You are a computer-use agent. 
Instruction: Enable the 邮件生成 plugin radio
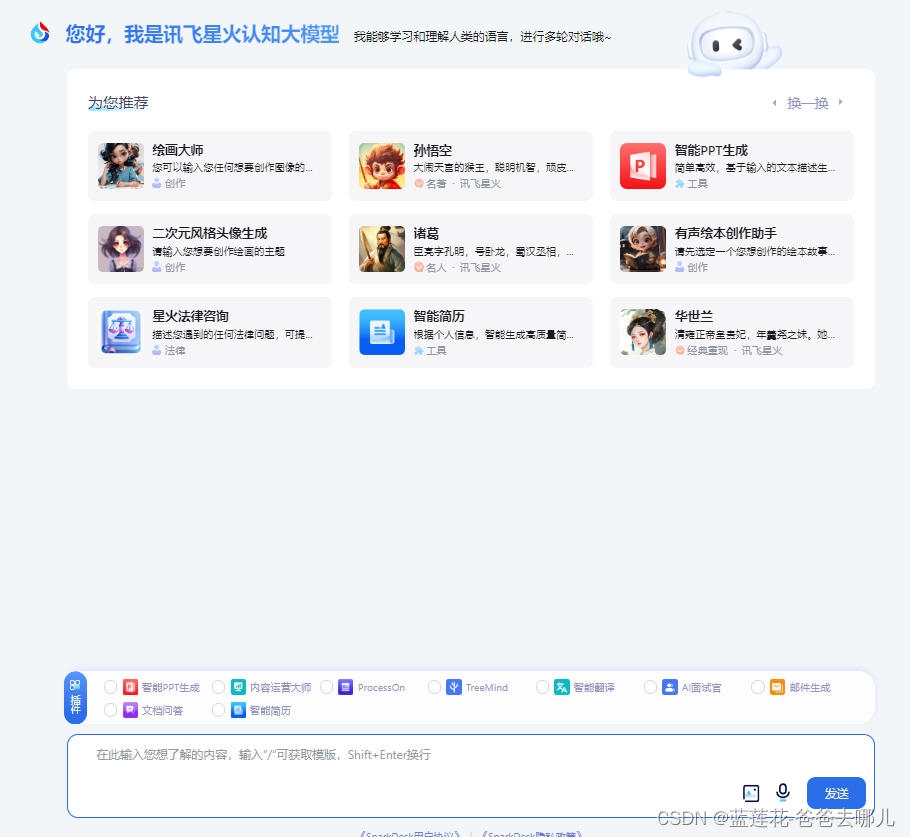click(x=758, y=687)
